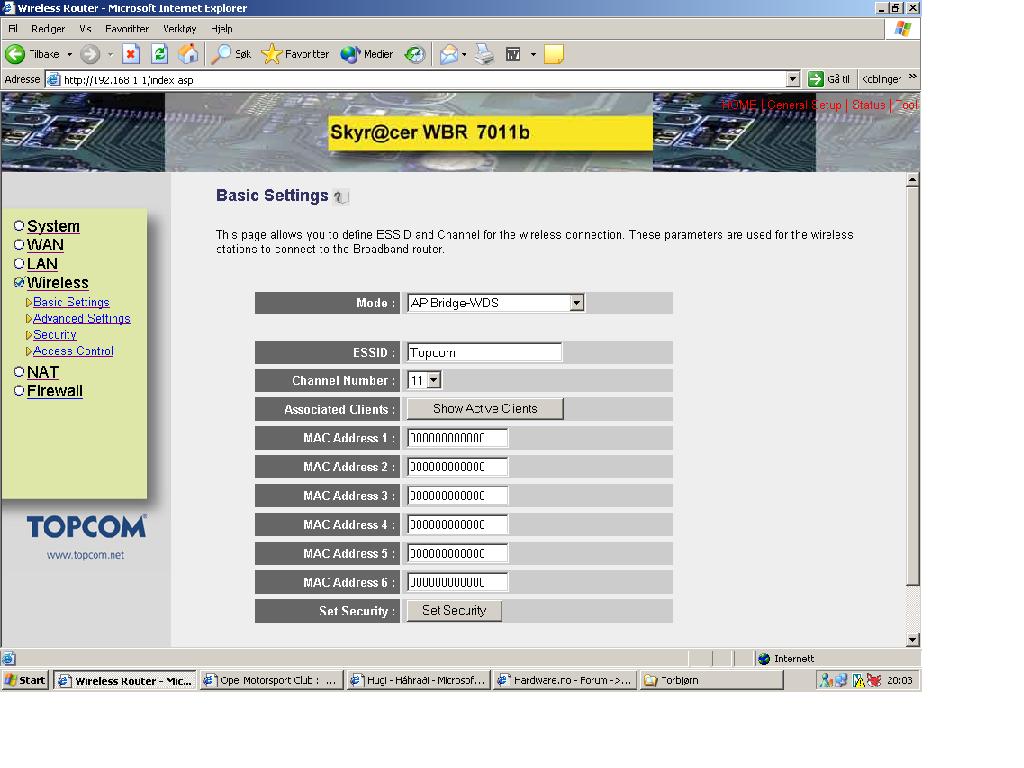The width and height of the screenshot is (1024, 768).
Task: Toggle the Wireless menu checkmark
Action: click(x=19, y=283)
